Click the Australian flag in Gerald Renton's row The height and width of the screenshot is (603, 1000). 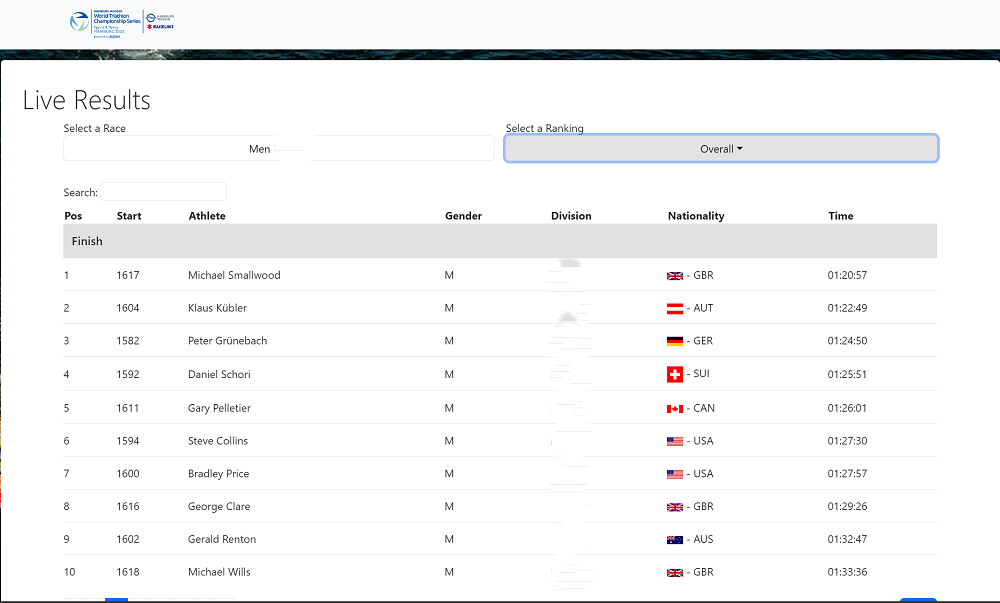675,540
